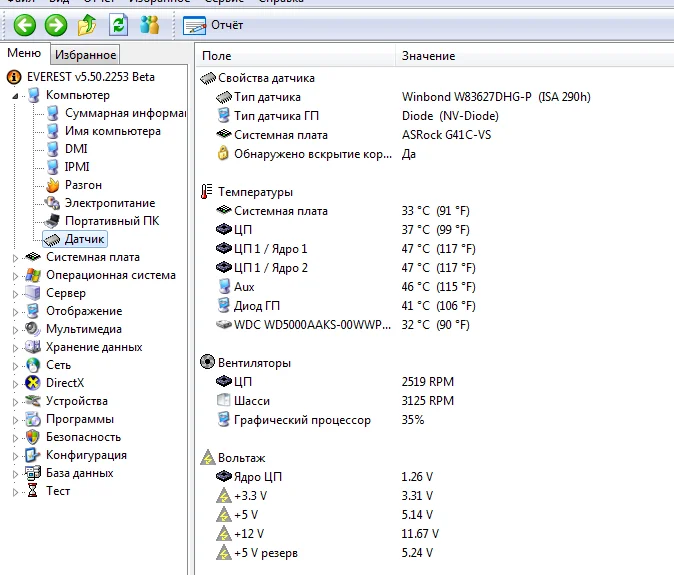Select the Графический процессор row
Viewport: 674px width, 575px height.
[x=435, y=419]
